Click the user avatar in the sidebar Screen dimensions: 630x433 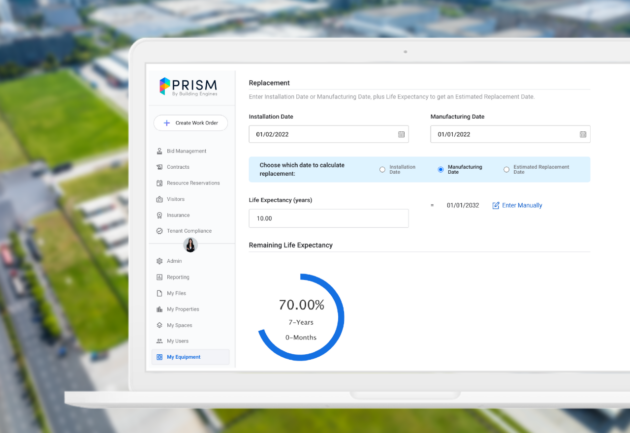[191, 245]
